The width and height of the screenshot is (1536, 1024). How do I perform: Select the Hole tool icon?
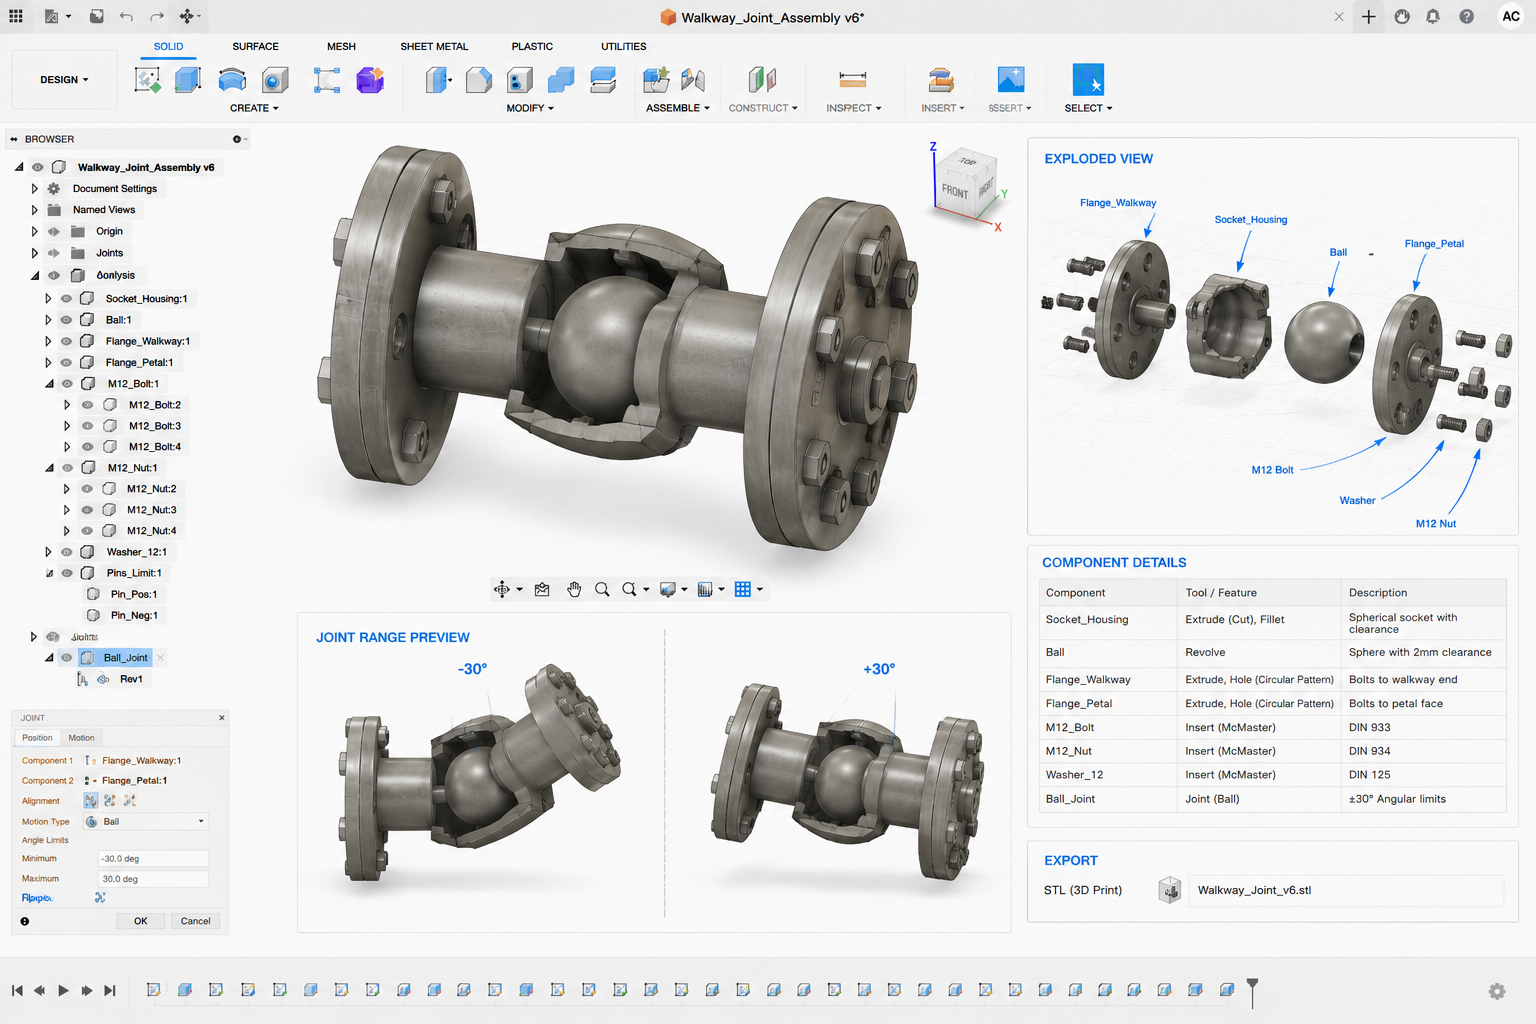275,80
